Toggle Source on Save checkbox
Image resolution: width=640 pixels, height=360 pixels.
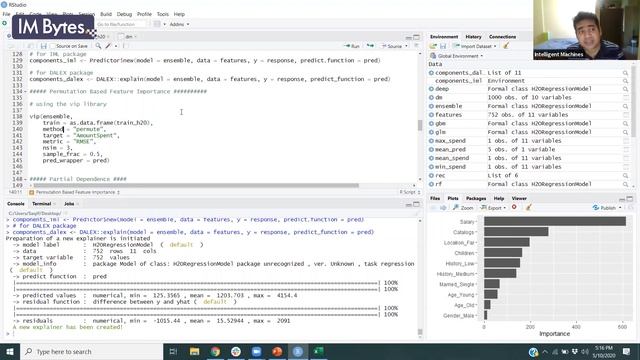click(x=53, y=46)
